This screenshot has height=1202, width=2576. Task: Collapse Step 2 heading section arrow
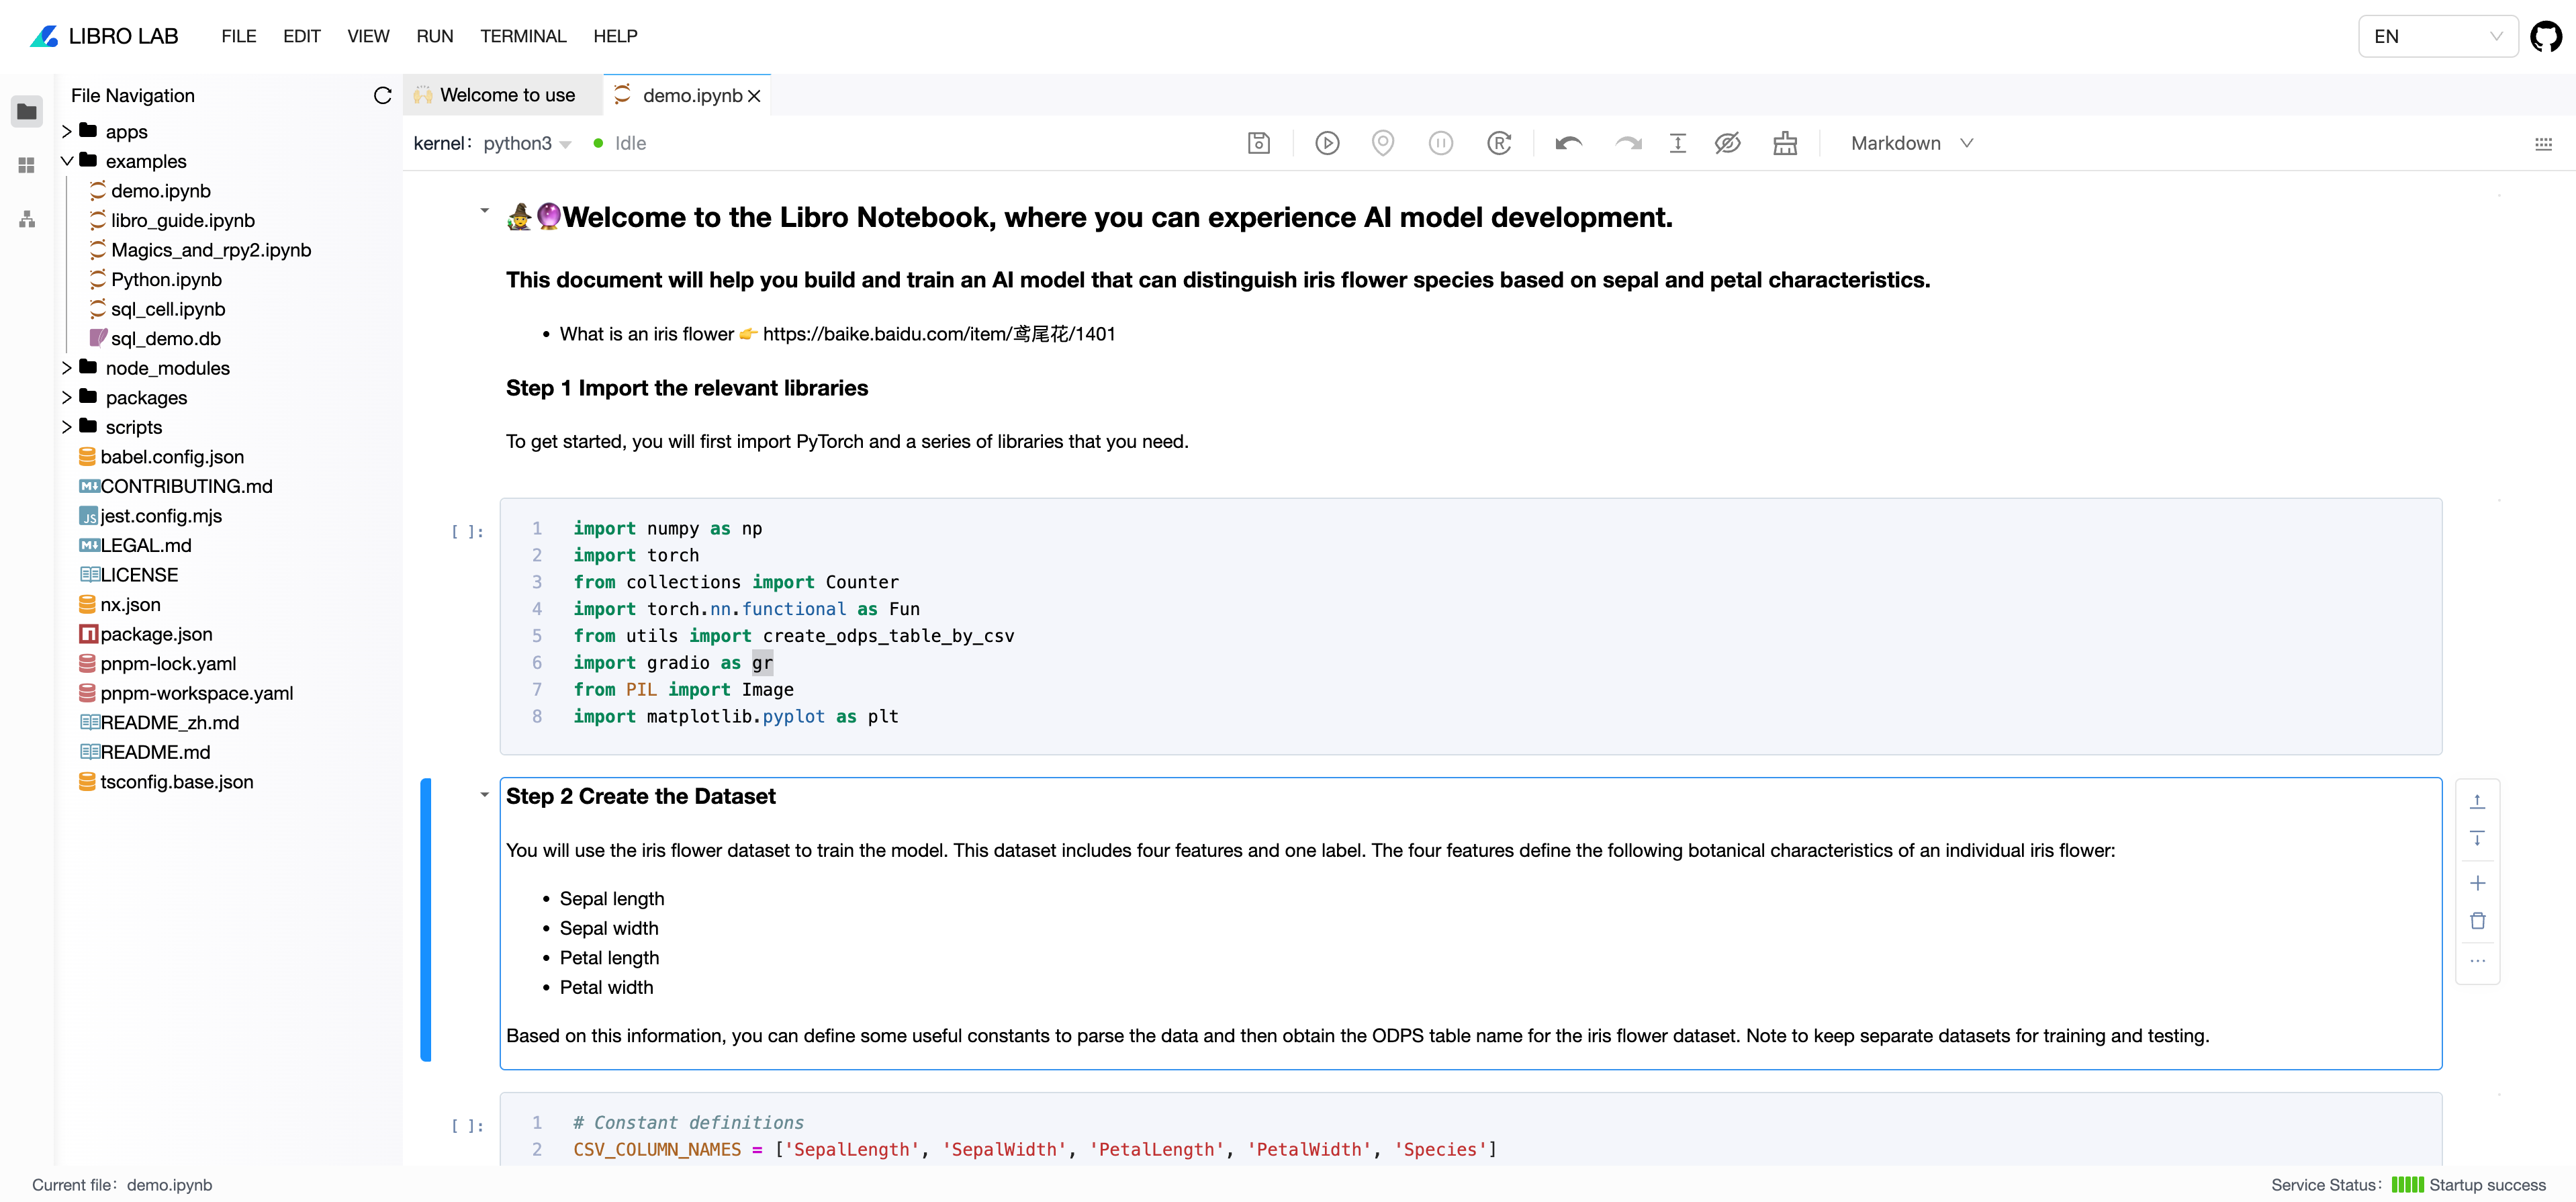tap(484, 795)
